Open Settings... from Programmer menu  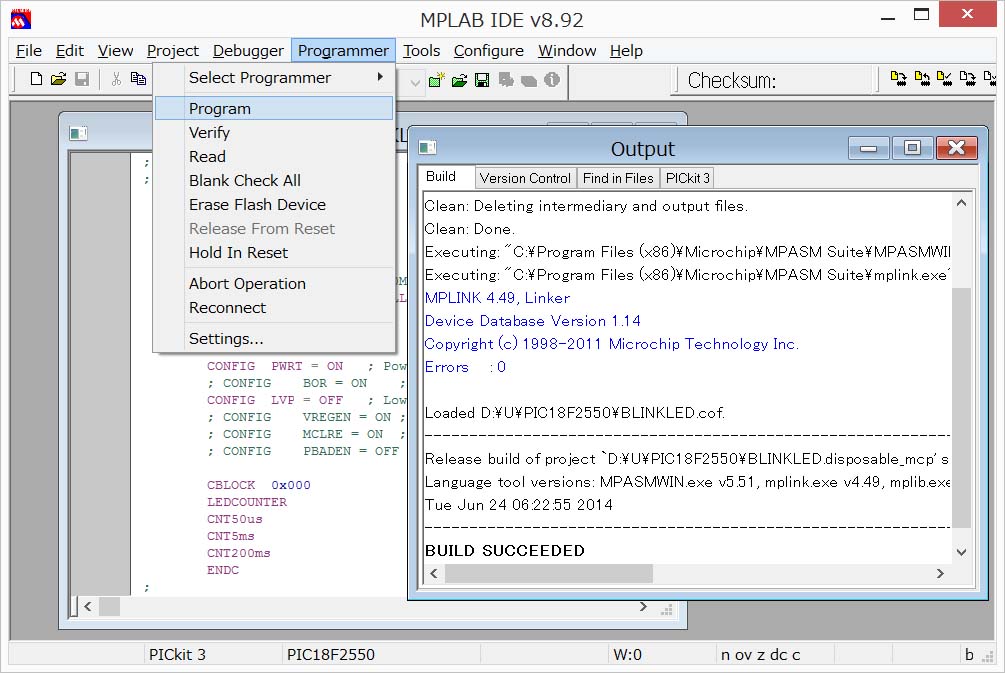(x=274, y=338)
